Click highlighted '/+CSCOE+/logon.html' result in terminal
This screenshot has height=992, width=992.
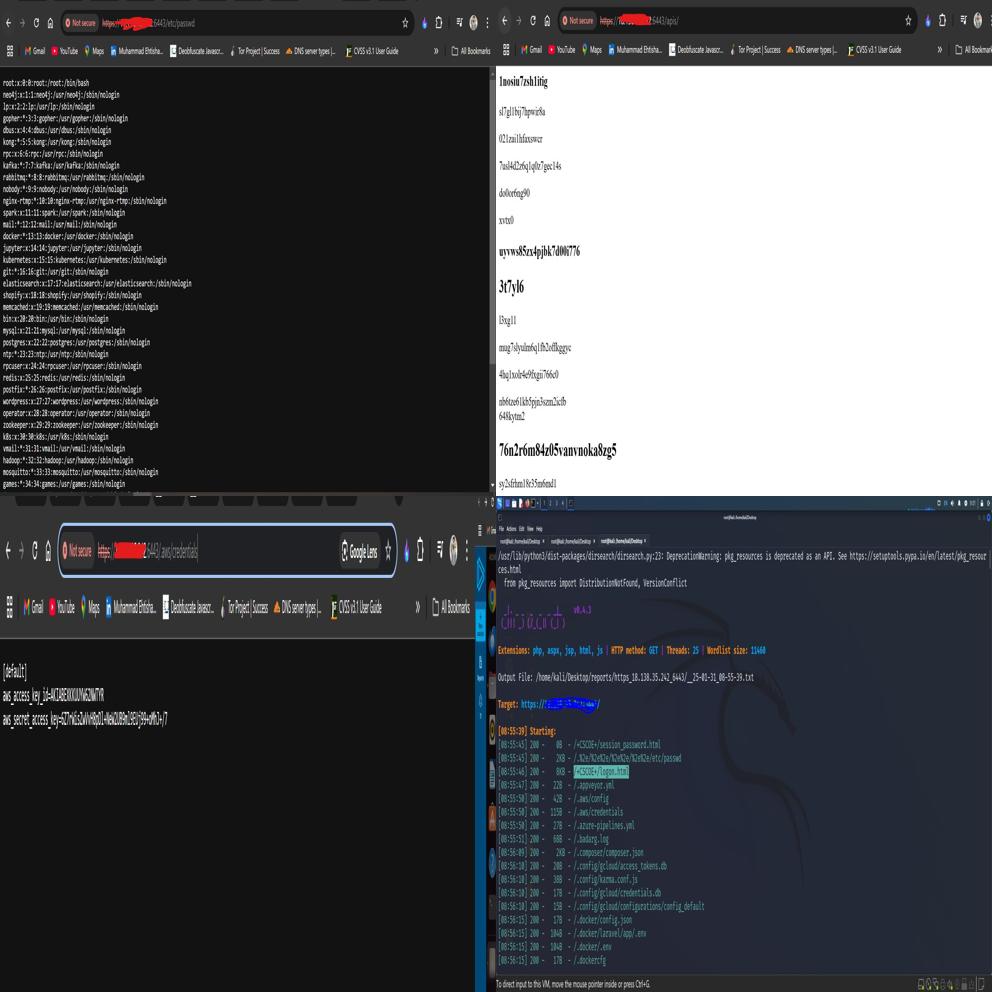click(601, 772)
